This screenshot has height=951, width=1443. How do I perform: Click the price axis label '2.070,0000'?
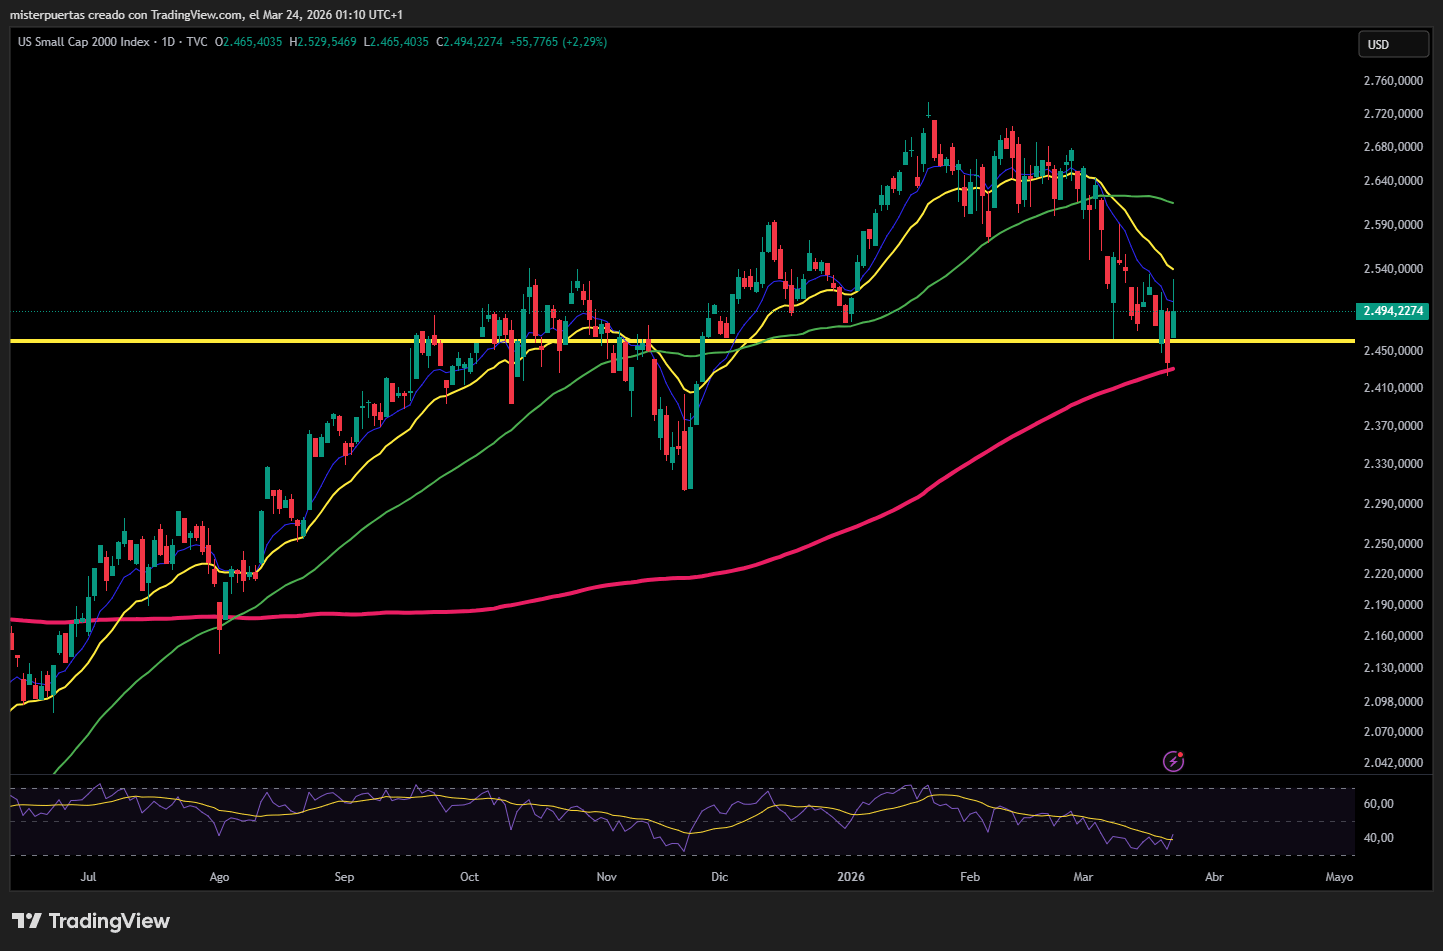tap(1393, 732)
